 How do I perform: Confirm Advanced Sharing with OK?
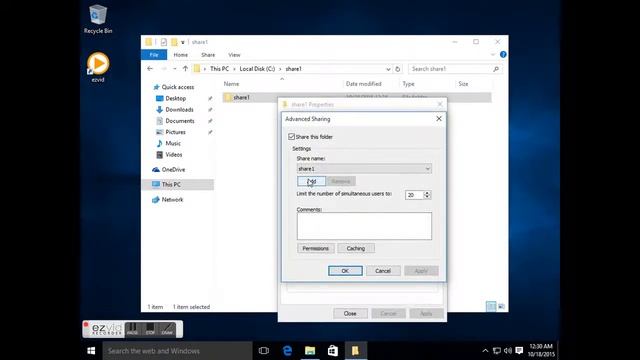[345, 271]
